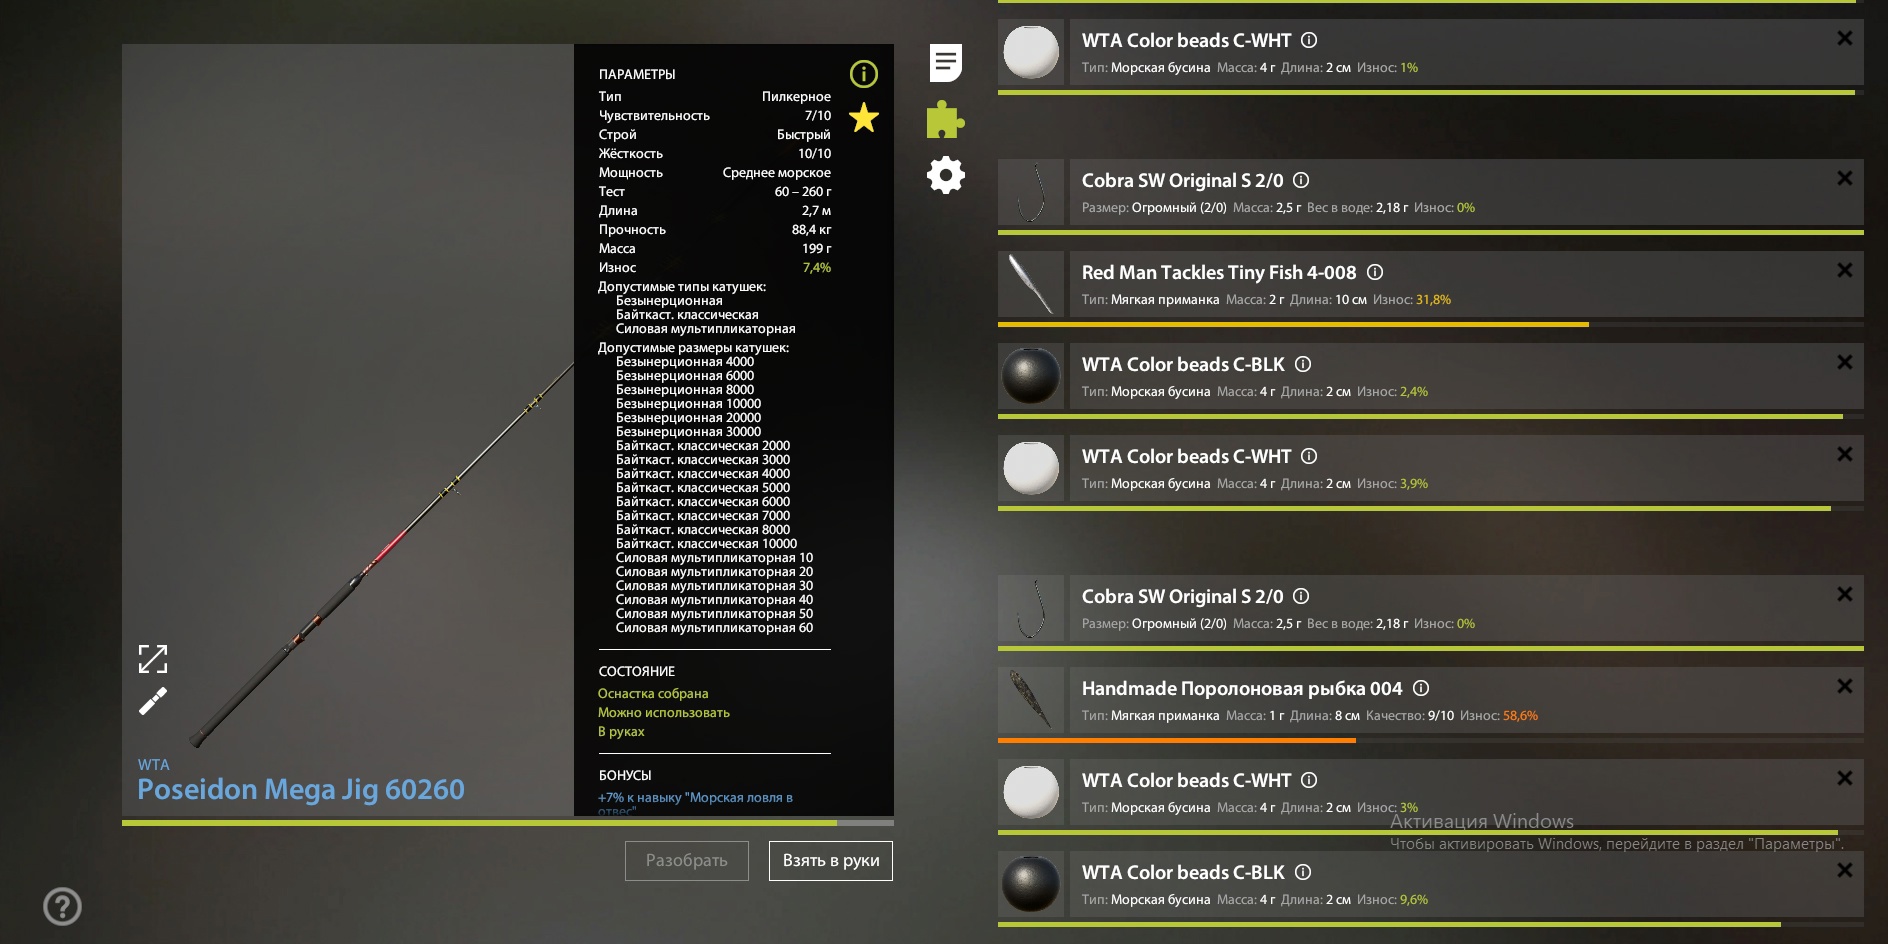This screenshot has width=1888, height=944.
Task: Show info for Red Man Tackles Tiny Fish 4-008
Action: pyautogui.click(x=1375, y=272)
